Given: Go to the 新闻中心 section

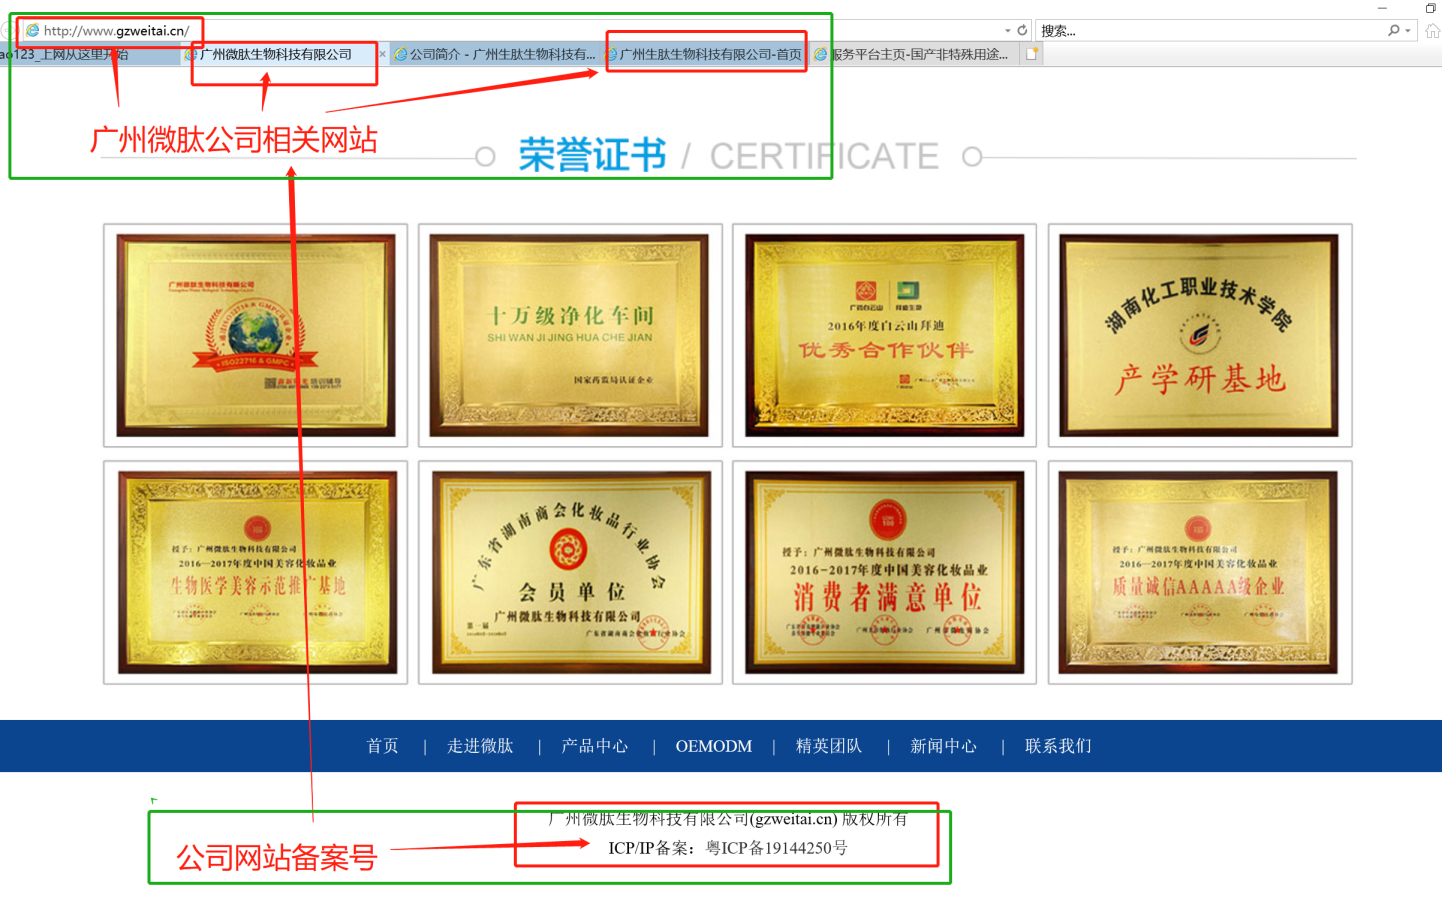Looking at the screenshot, I should (x=944, y=746).
